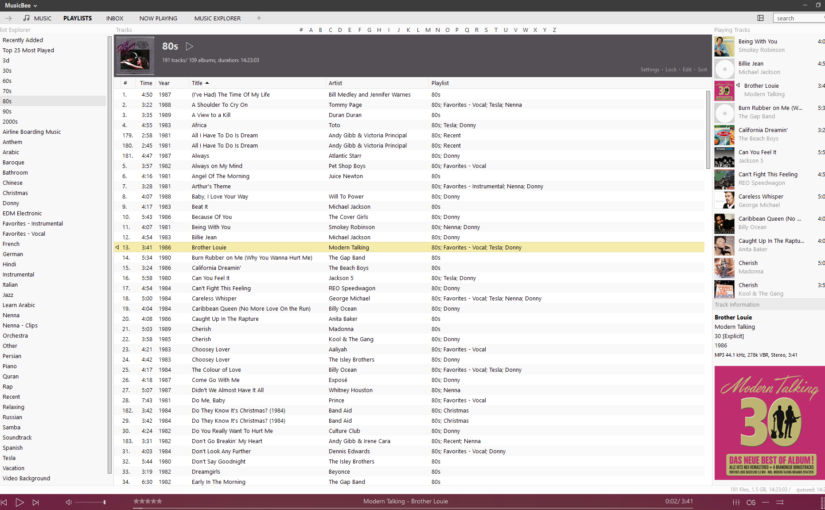Switch to the PLAYLISTS tab
825x510 pixels.
coord(77,18)
